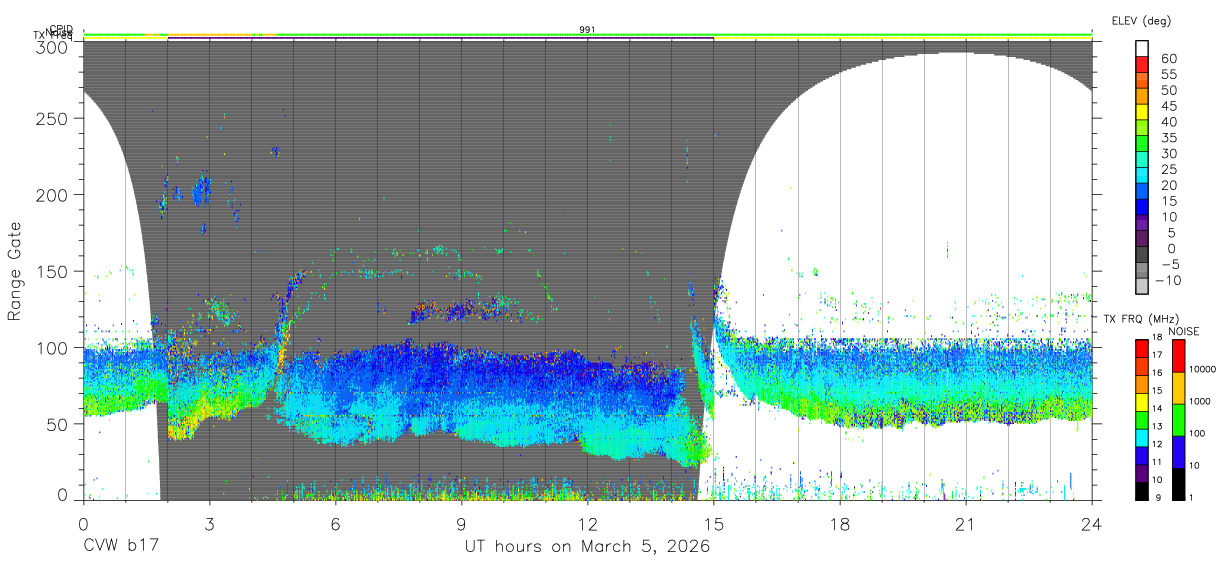Click the '9' UT hour tick label
Image resolution: width=1228 pixels, height=567 pixels.
point(461,523)
